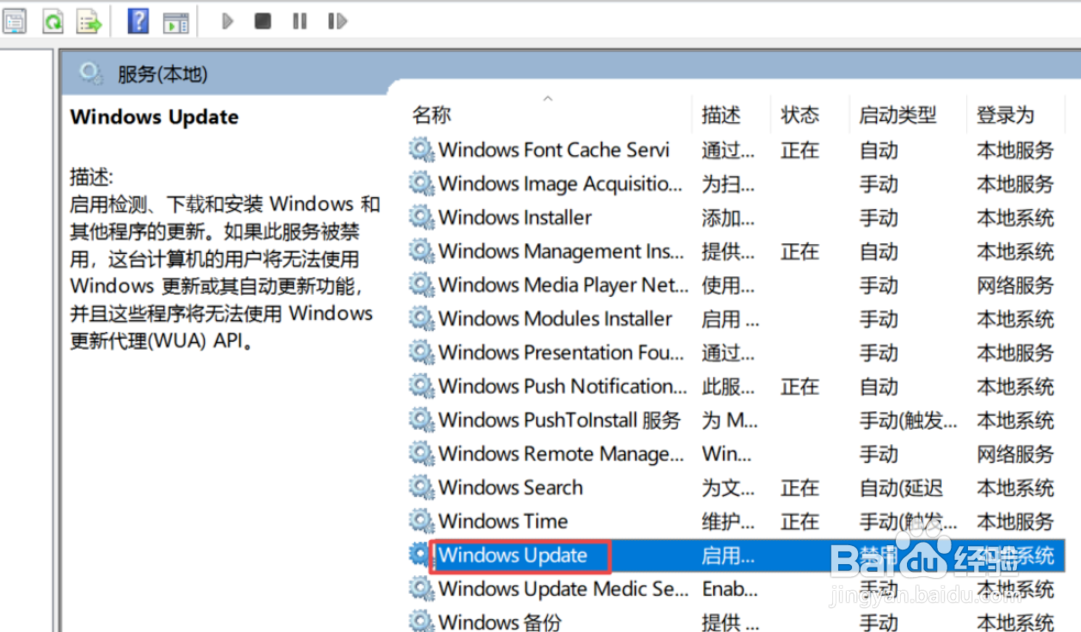Open the Show/Hide Action Pane icon
This screenshot has height=632, width=1081.
tap(176, 20)
